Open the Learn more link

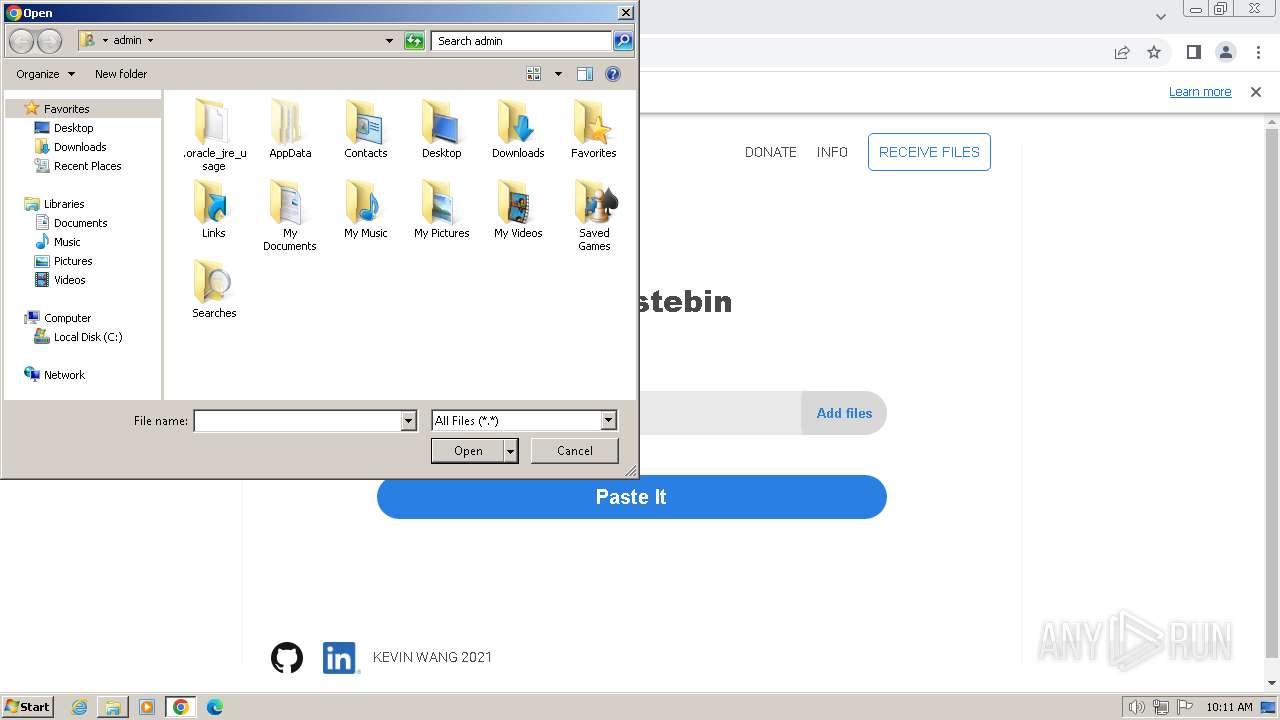coord(1200,92)
